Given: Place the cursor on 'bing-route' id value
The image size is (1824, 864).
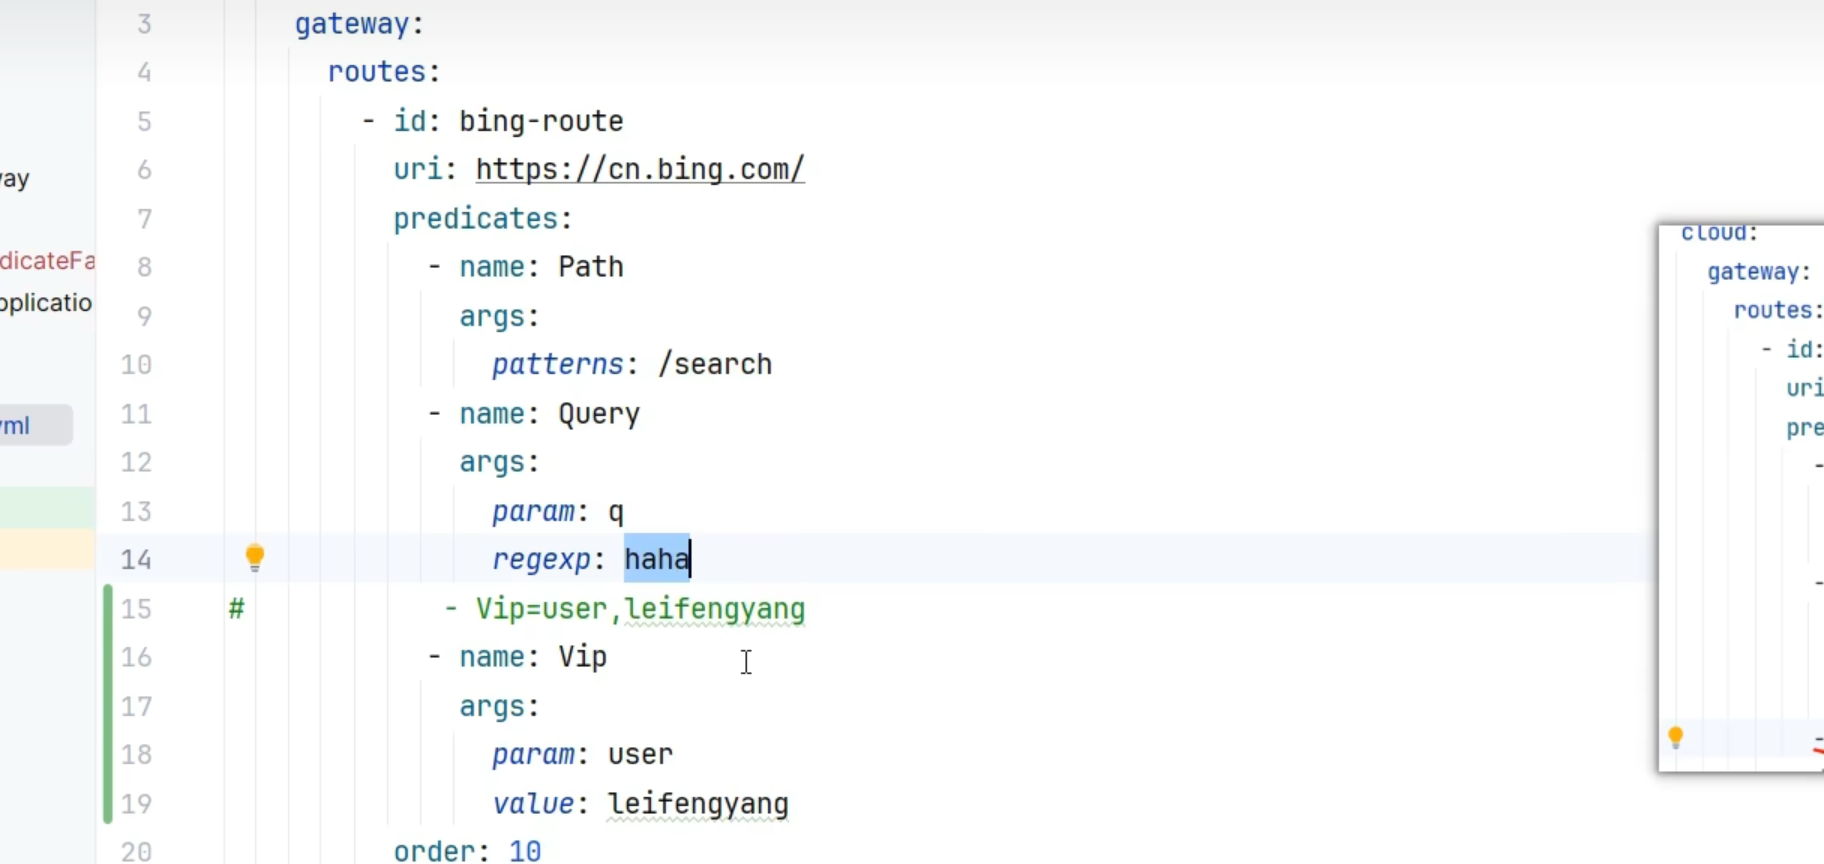Looking at the screenshot, I should 541,121.
